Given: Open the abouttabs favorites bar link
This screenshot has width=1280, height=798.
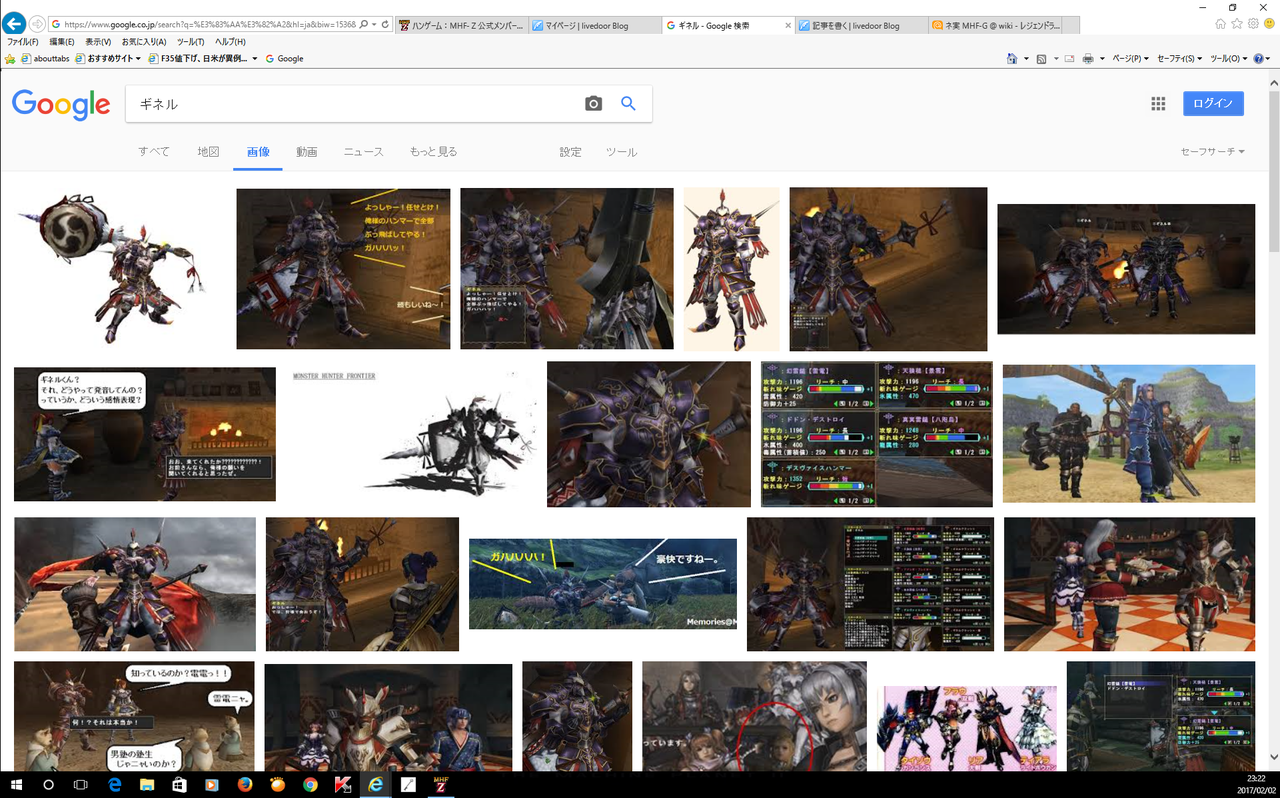Looking at the screenshot, I should 45,59.
